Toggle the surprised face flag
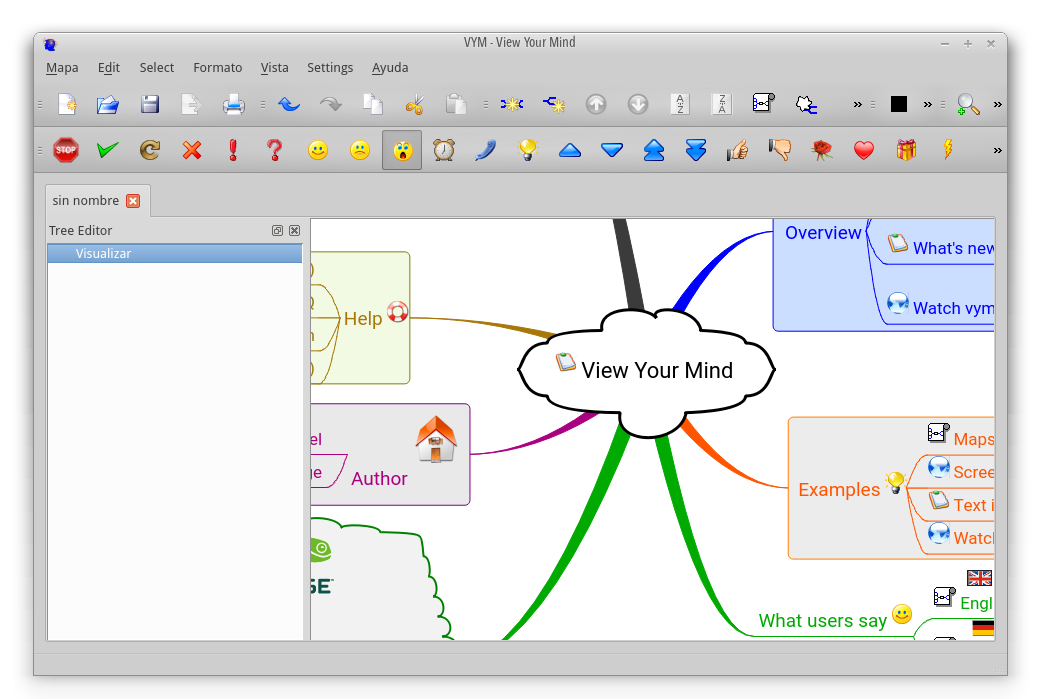The image size is (1041, 699). pyautogui.click(x=402, y=150)
